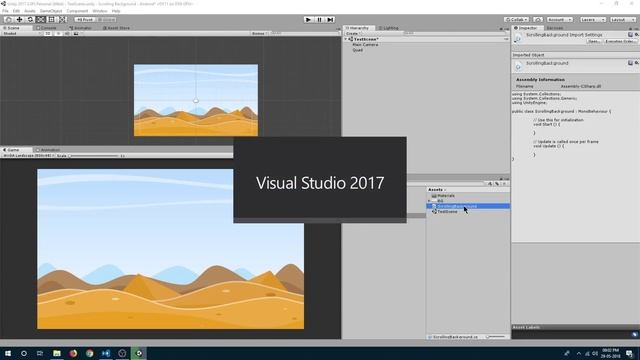The image size is (640, 360).
Task: Select the Scale tool
Action: (41, 20)
